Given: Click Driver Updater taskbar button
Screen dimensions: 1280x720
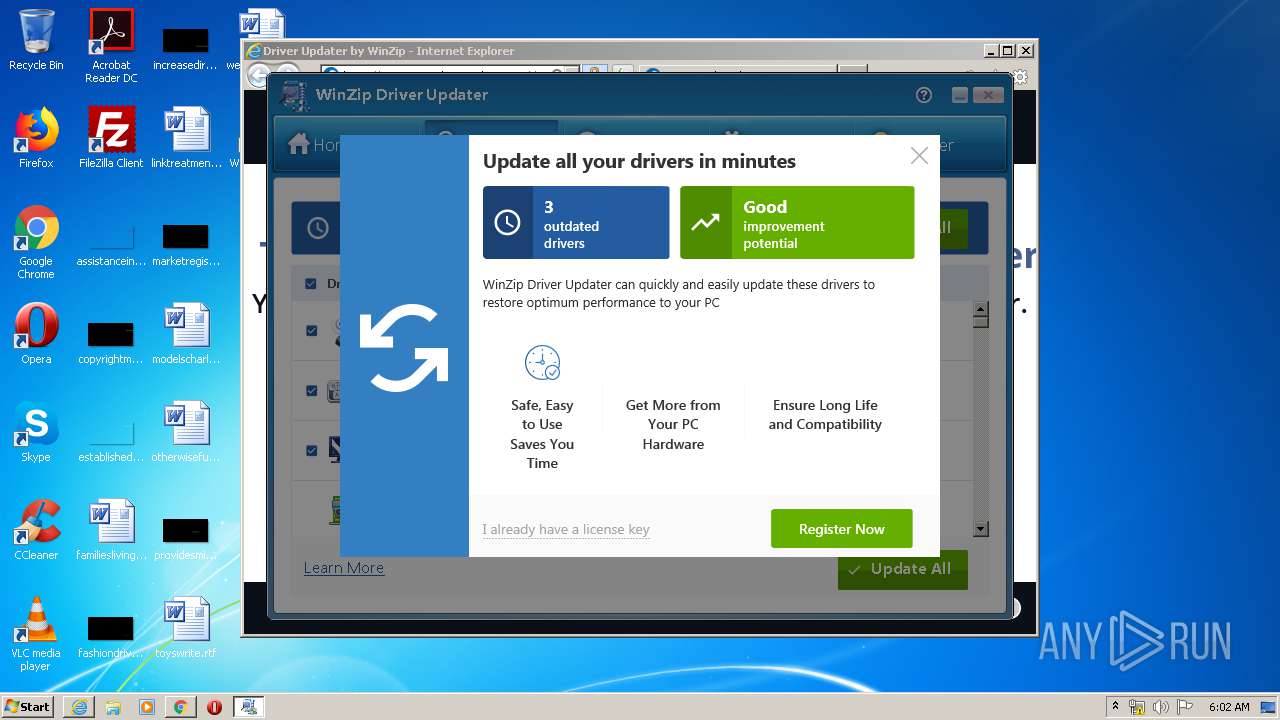Looking at the screenshot, I should (x=248, y=707).
